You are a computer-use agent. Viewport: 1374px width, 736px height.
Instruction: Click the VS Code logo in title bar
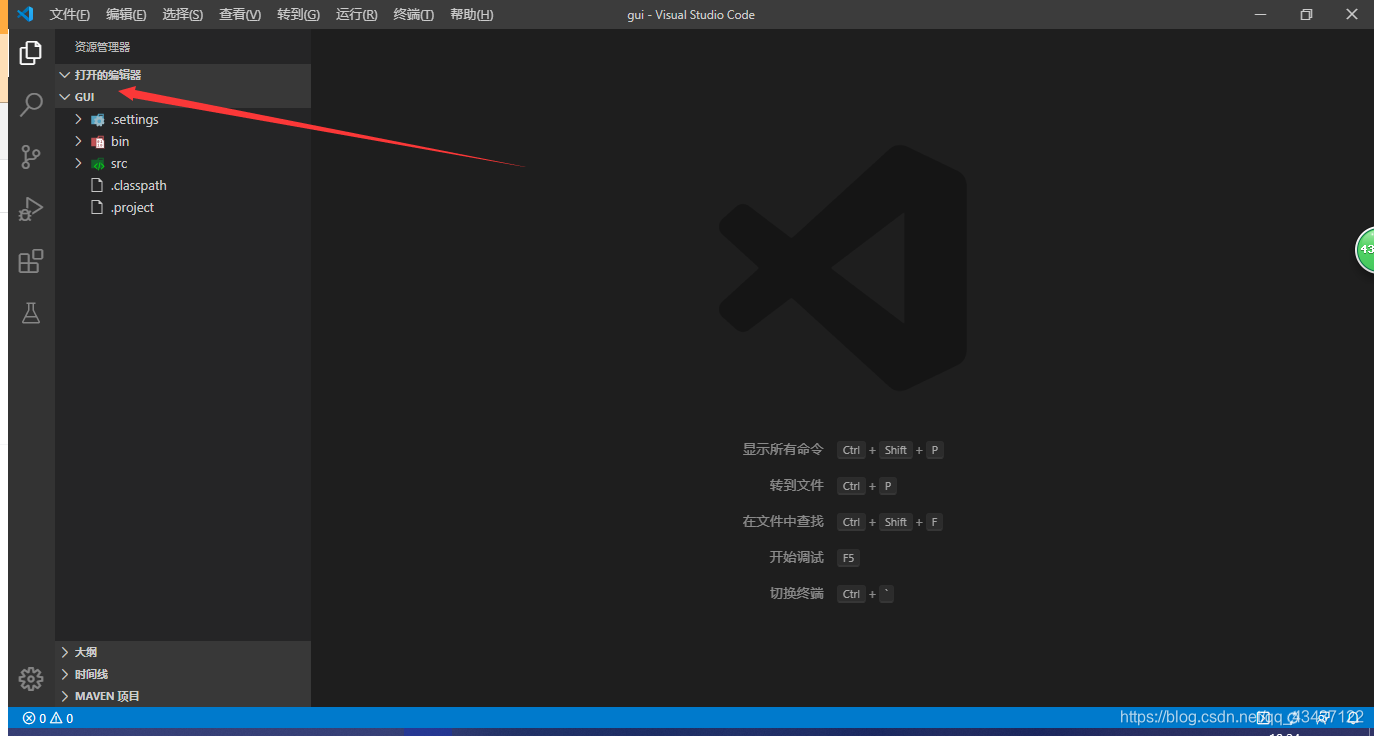(x=26, y=14)
